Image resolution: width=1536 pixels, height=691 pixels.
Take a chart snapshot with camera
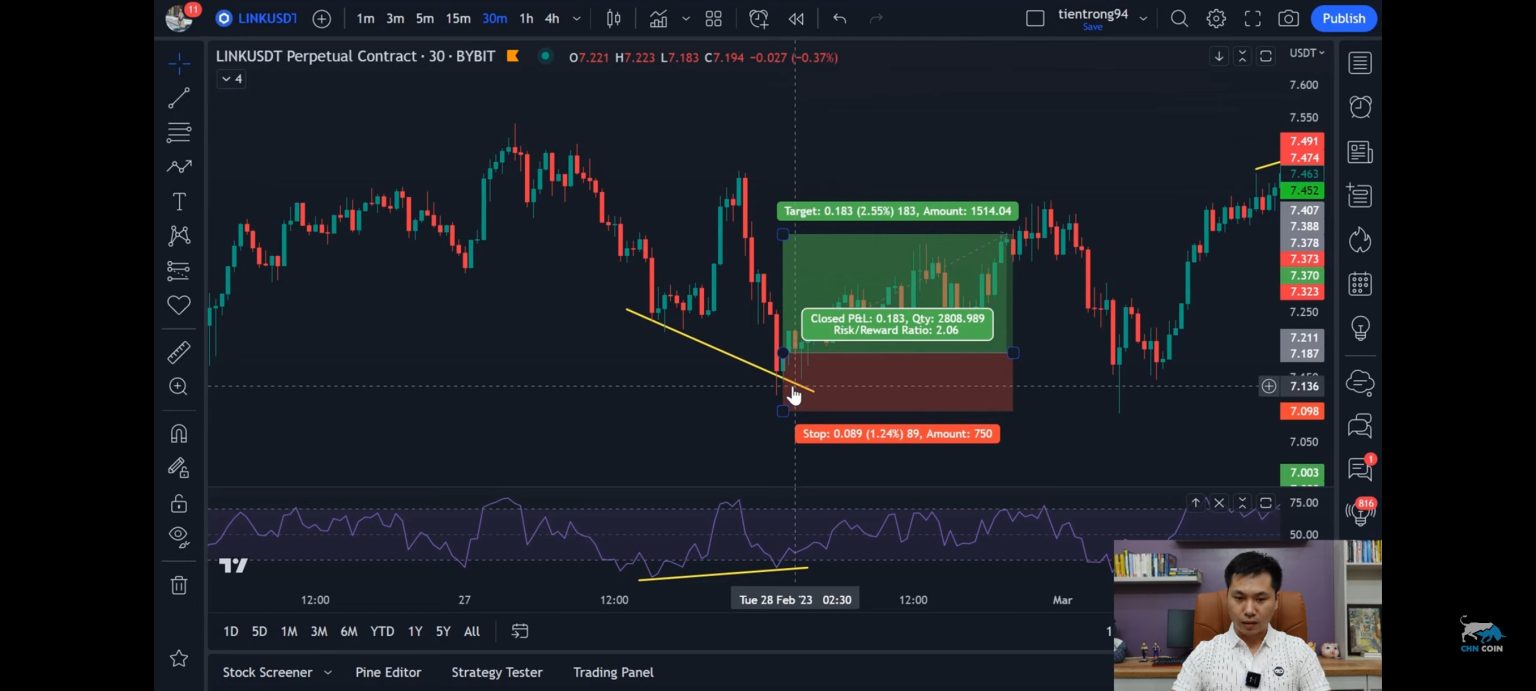point(1289,18)
